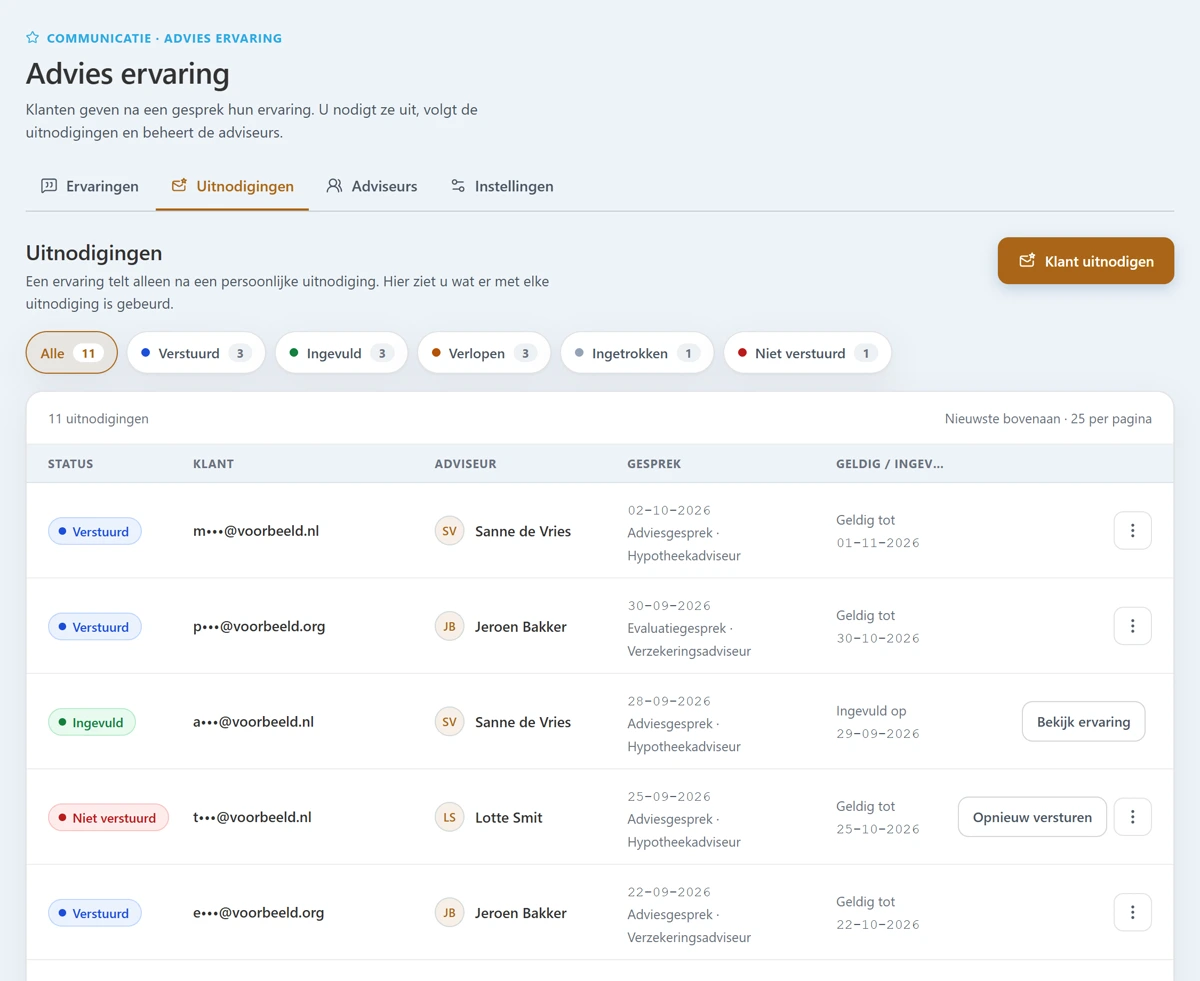Show only Ingetrokken invitations
Viewport: 1200px width, 981px height.
tap(637, 353)
